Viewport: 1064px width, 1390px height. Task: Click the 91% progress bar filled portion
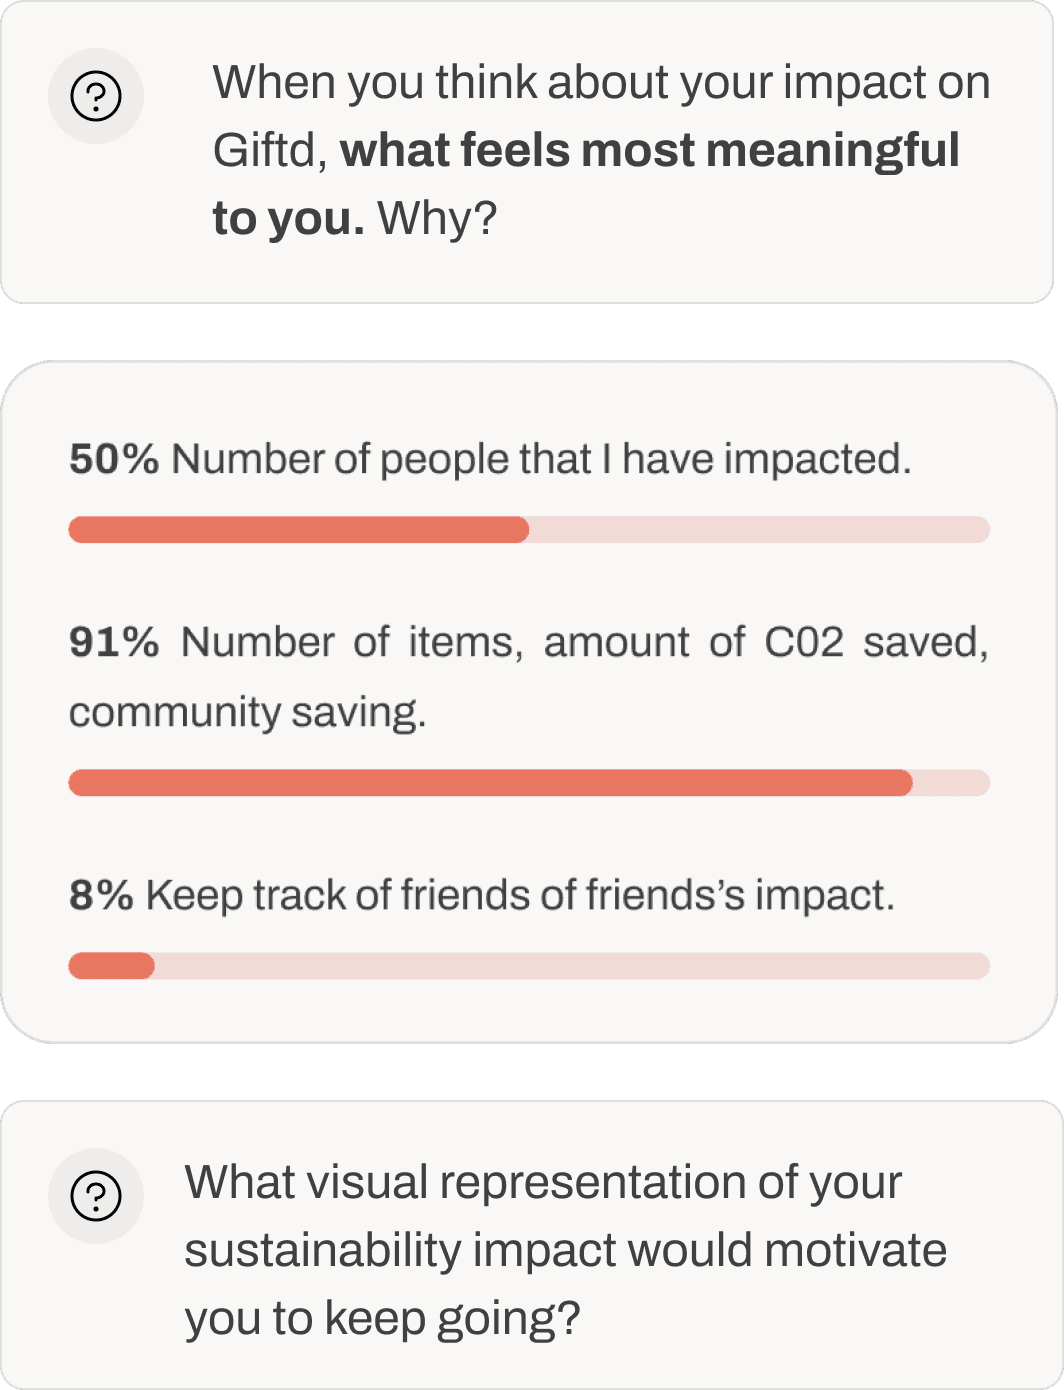[x=490, y=783]
